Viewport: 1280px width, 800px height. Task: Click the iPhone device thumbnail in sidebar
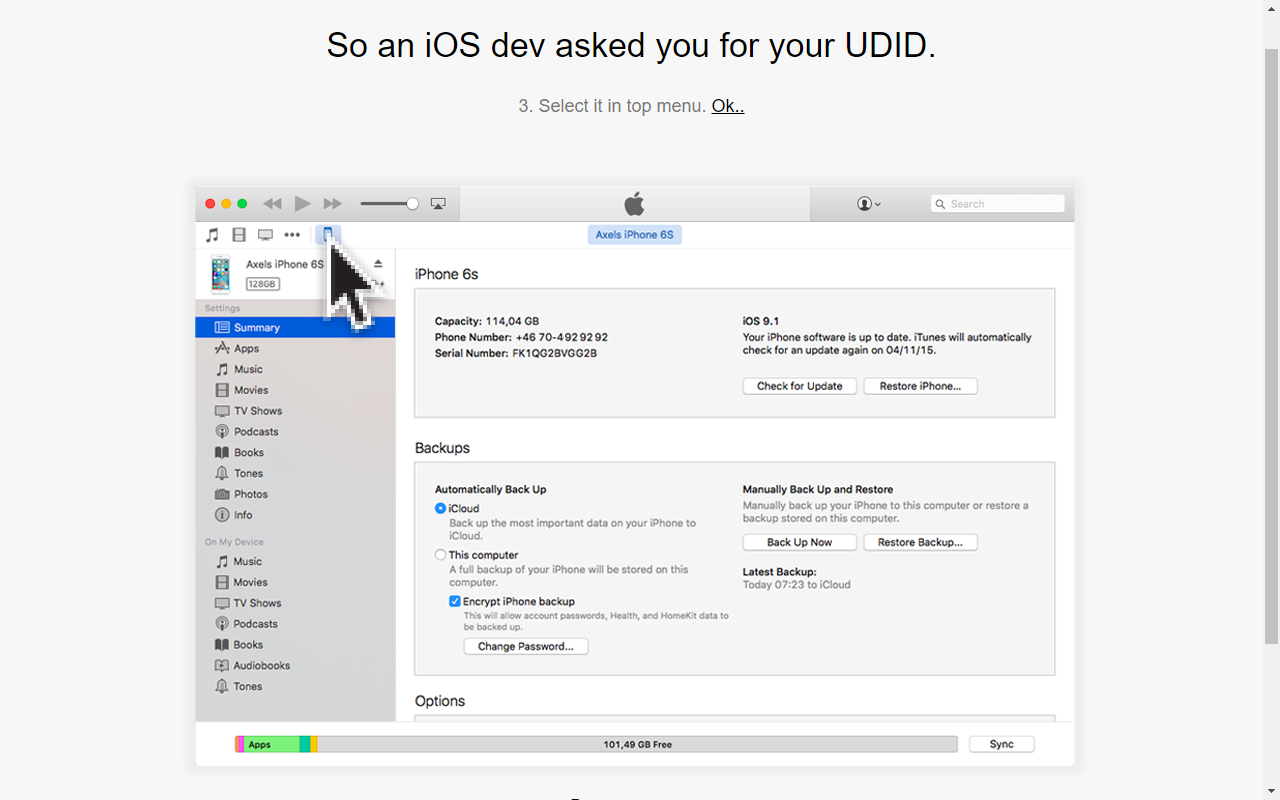point(221,274)
